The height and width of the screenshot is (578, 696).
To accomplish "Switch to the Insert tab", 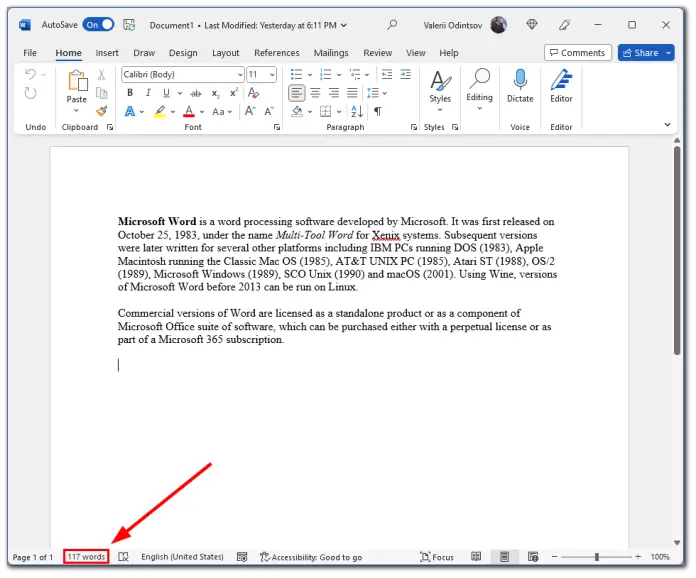I will pyautogui.click(x=107, y=53).
